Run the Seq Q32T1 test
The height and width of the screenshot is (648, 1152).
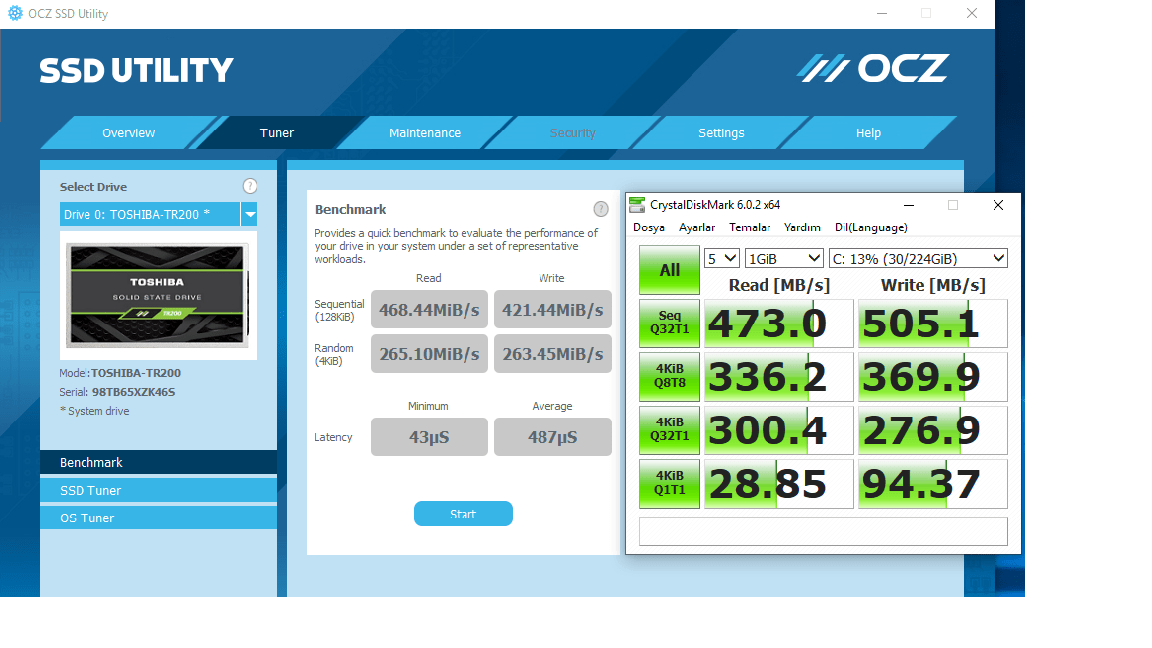click(x=669, y=323)
